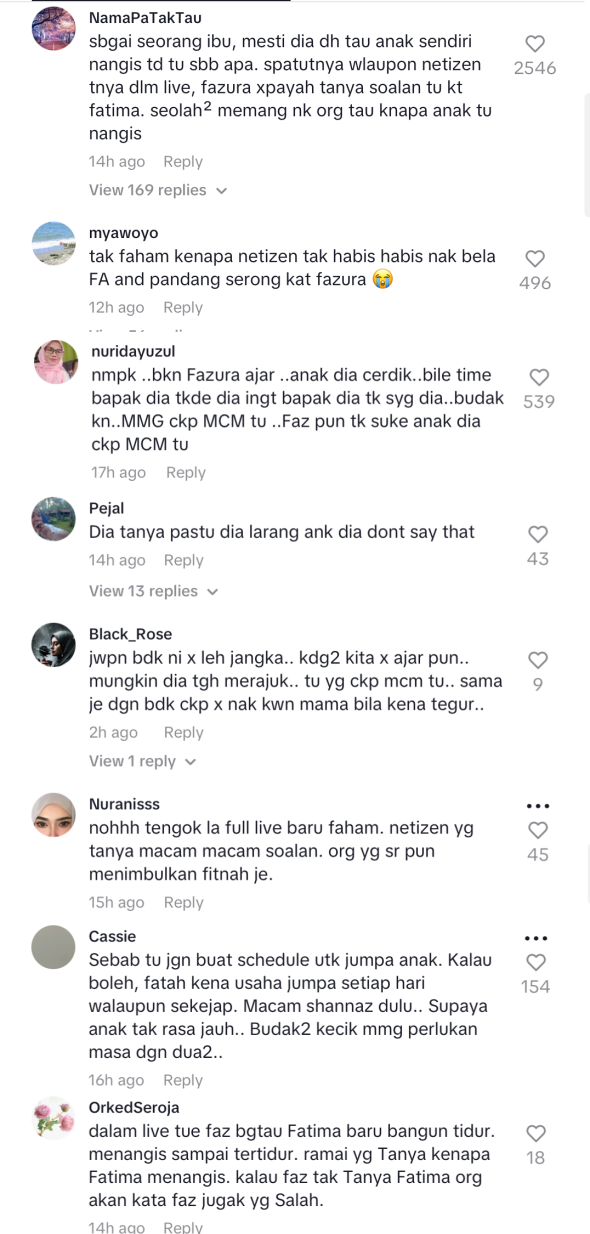This screenshot has height=1234, width=590.
Task: Like Pejal's comment with the heart icon
Action: click(538, 533)
